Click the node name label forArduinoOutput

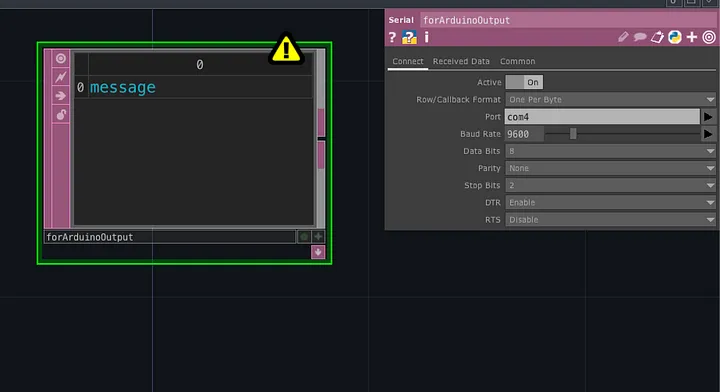click(x=169, y=237)
